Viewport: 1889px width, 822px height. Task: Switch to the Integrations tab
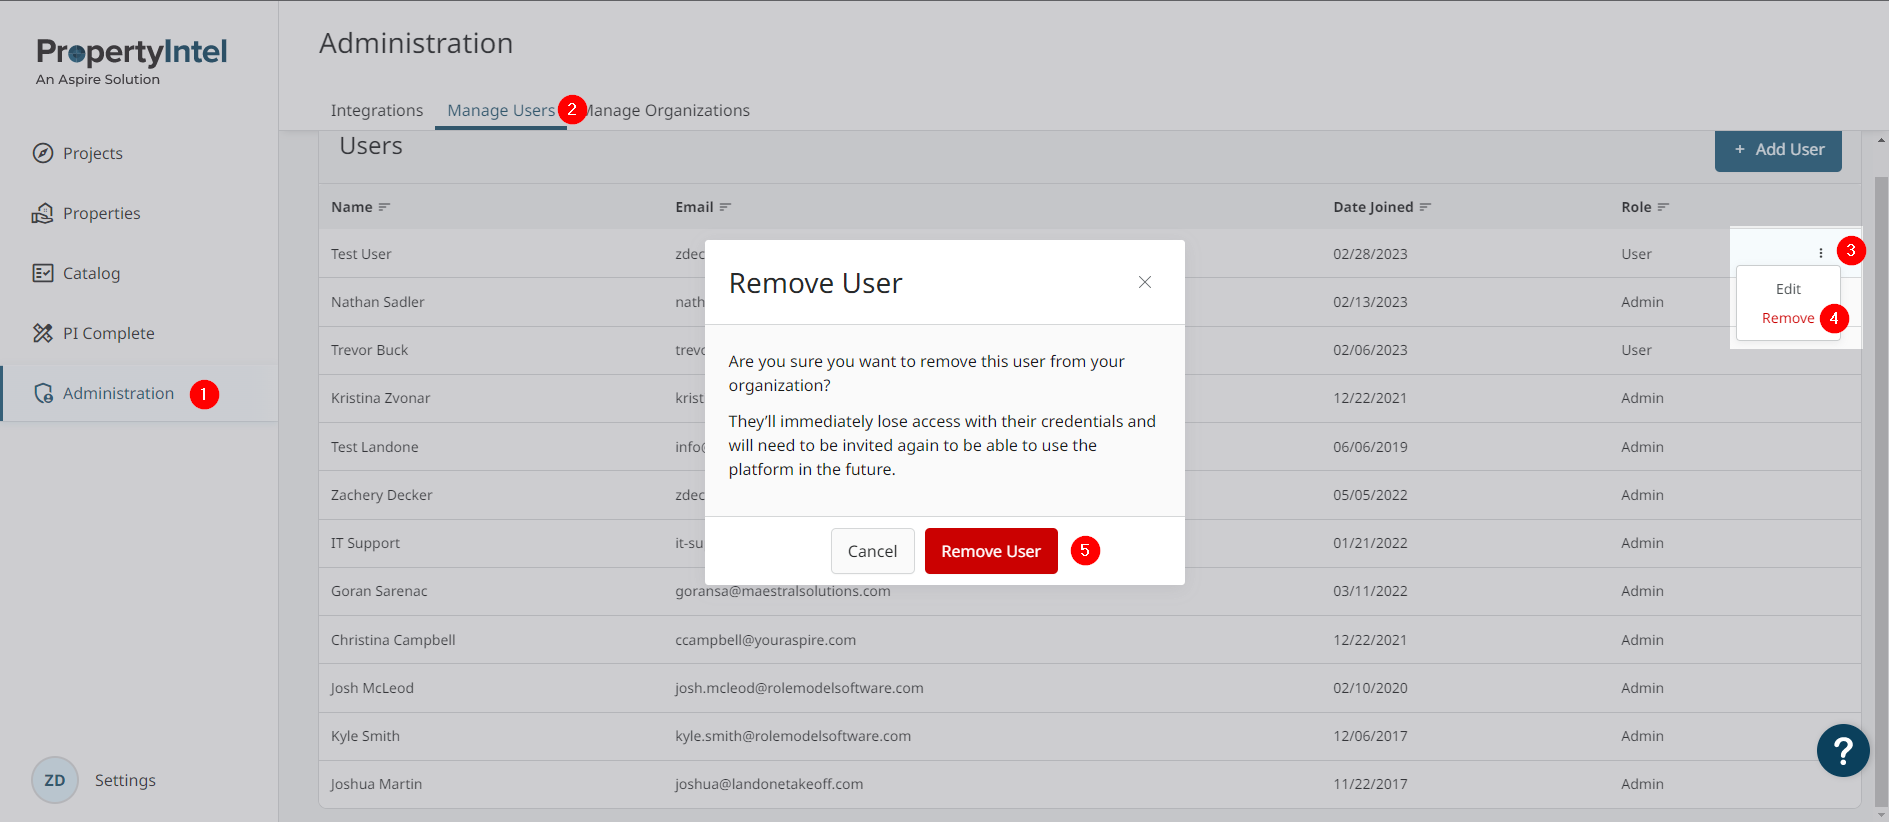(x=377, y=110)
